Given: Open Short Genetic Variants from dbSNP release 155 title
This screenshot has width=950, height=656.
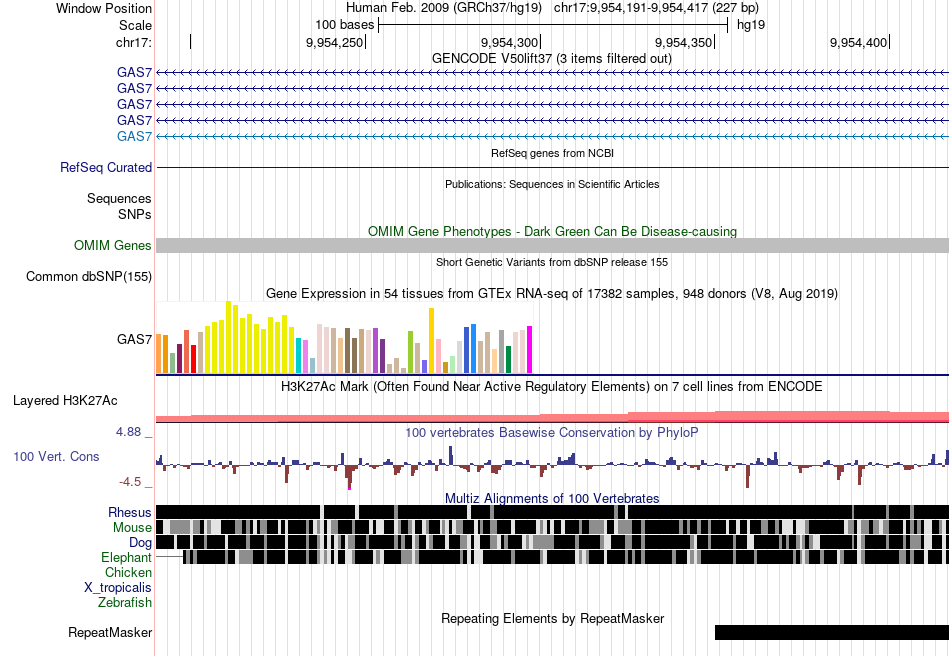Looking at the screenshot, I should pos(552,262).
